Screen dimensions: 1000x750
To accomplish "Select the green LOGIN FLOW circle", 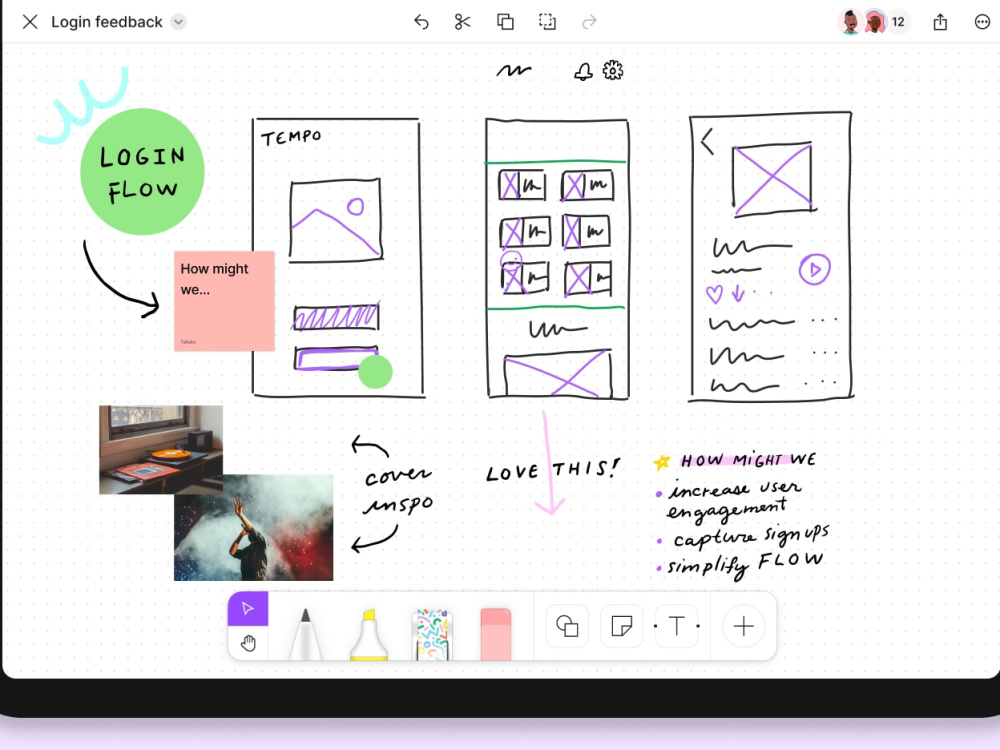I will (x=142, y=172).
